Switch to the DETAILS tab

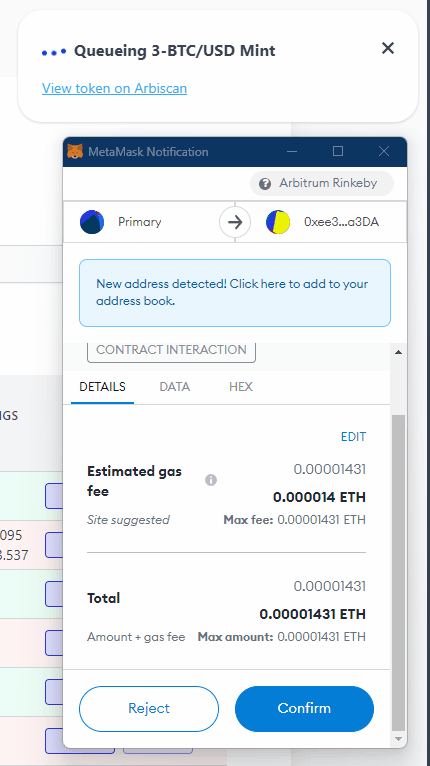click(102, 387)
